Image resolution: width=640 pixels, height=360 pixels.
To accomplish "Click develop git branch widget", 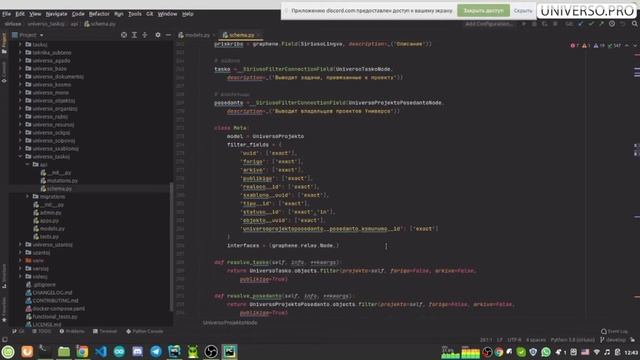I will 613,340.
